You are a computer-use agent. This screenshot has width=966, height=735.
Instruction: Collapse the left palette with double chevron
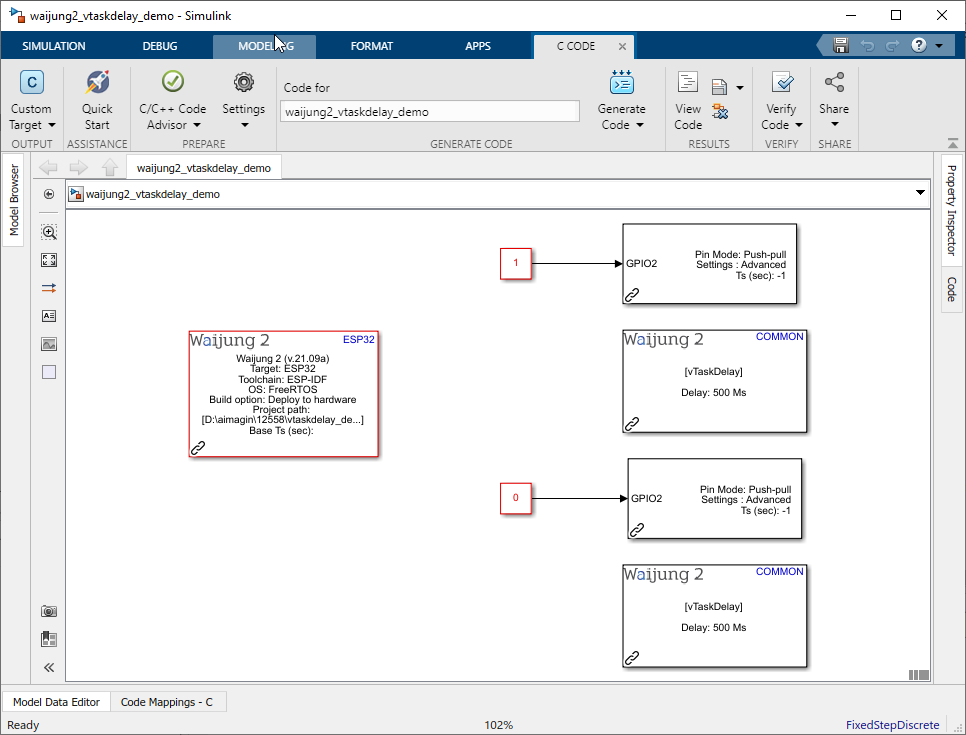coord(49,668)
